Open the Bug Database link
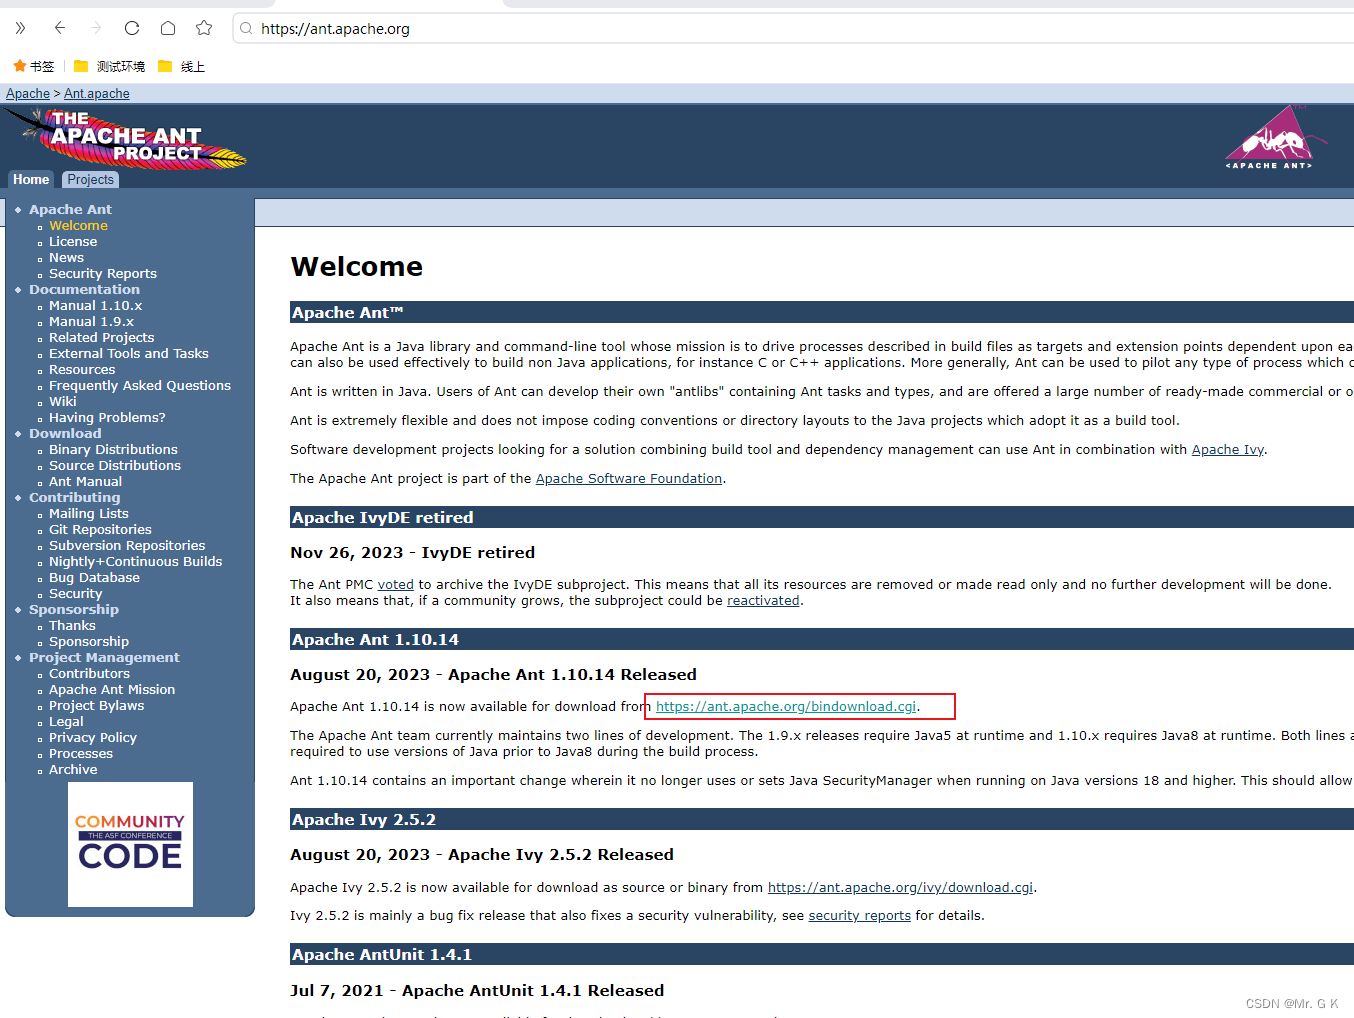Image resolution: width=1354 pixels, height=1018 pixels. [x=94, y=578]
